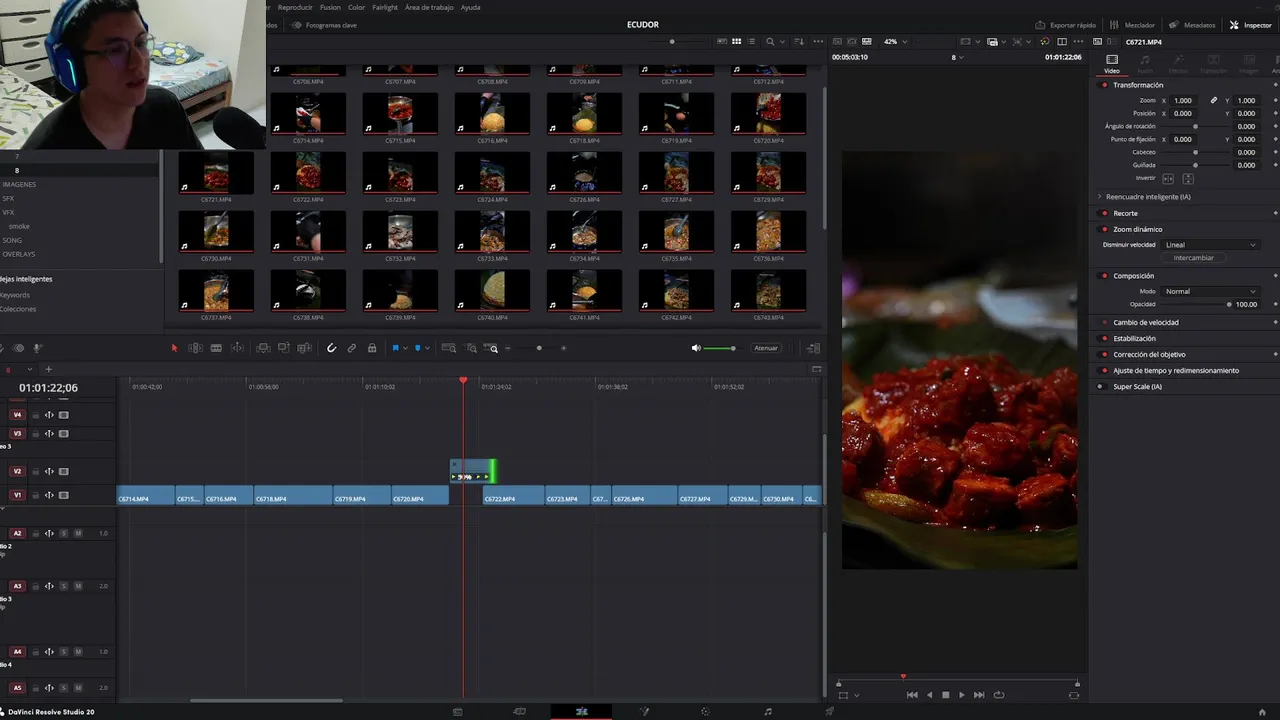
Task: Toggle Zoom X/Y link chain icon
Action: [x=1214, y=101]
